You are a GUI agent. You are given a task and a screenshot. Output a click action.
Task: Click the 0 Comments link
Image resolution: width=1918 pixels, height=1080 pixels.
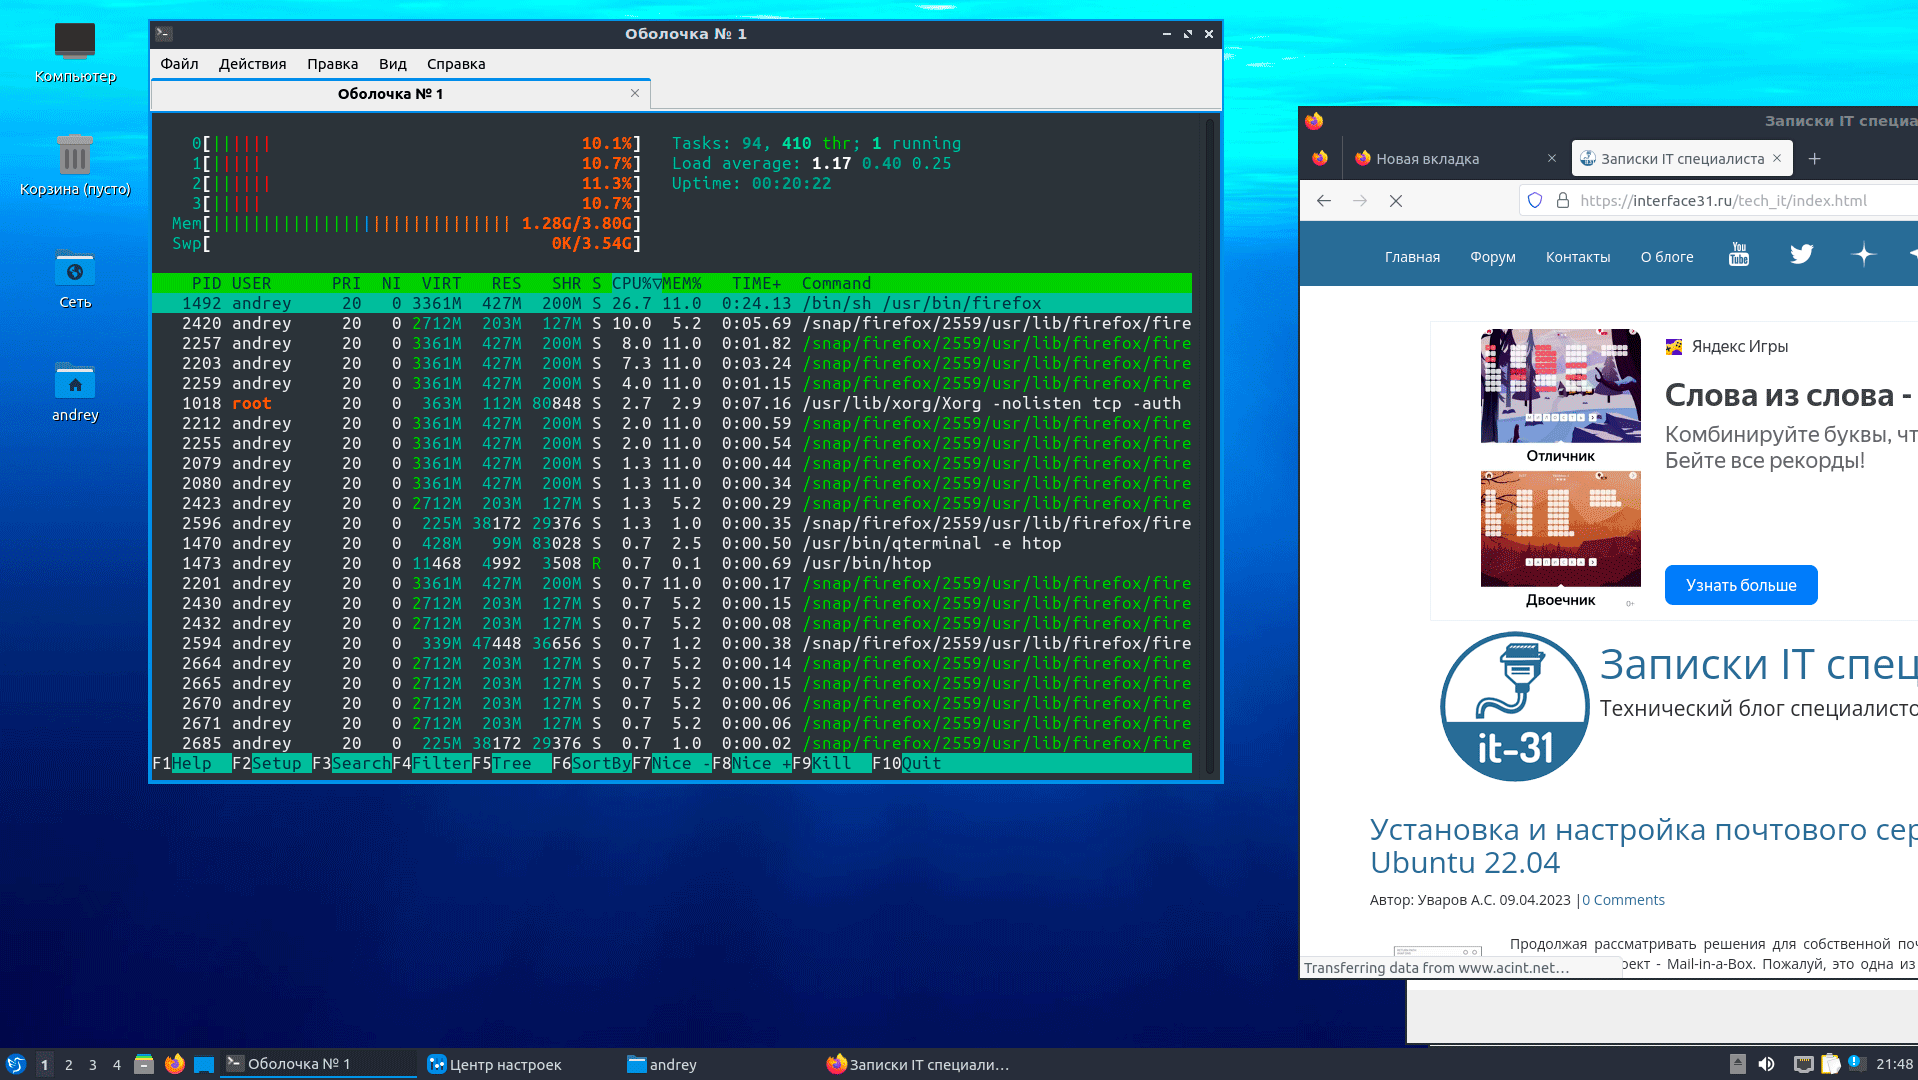(x=1623, y=900)
